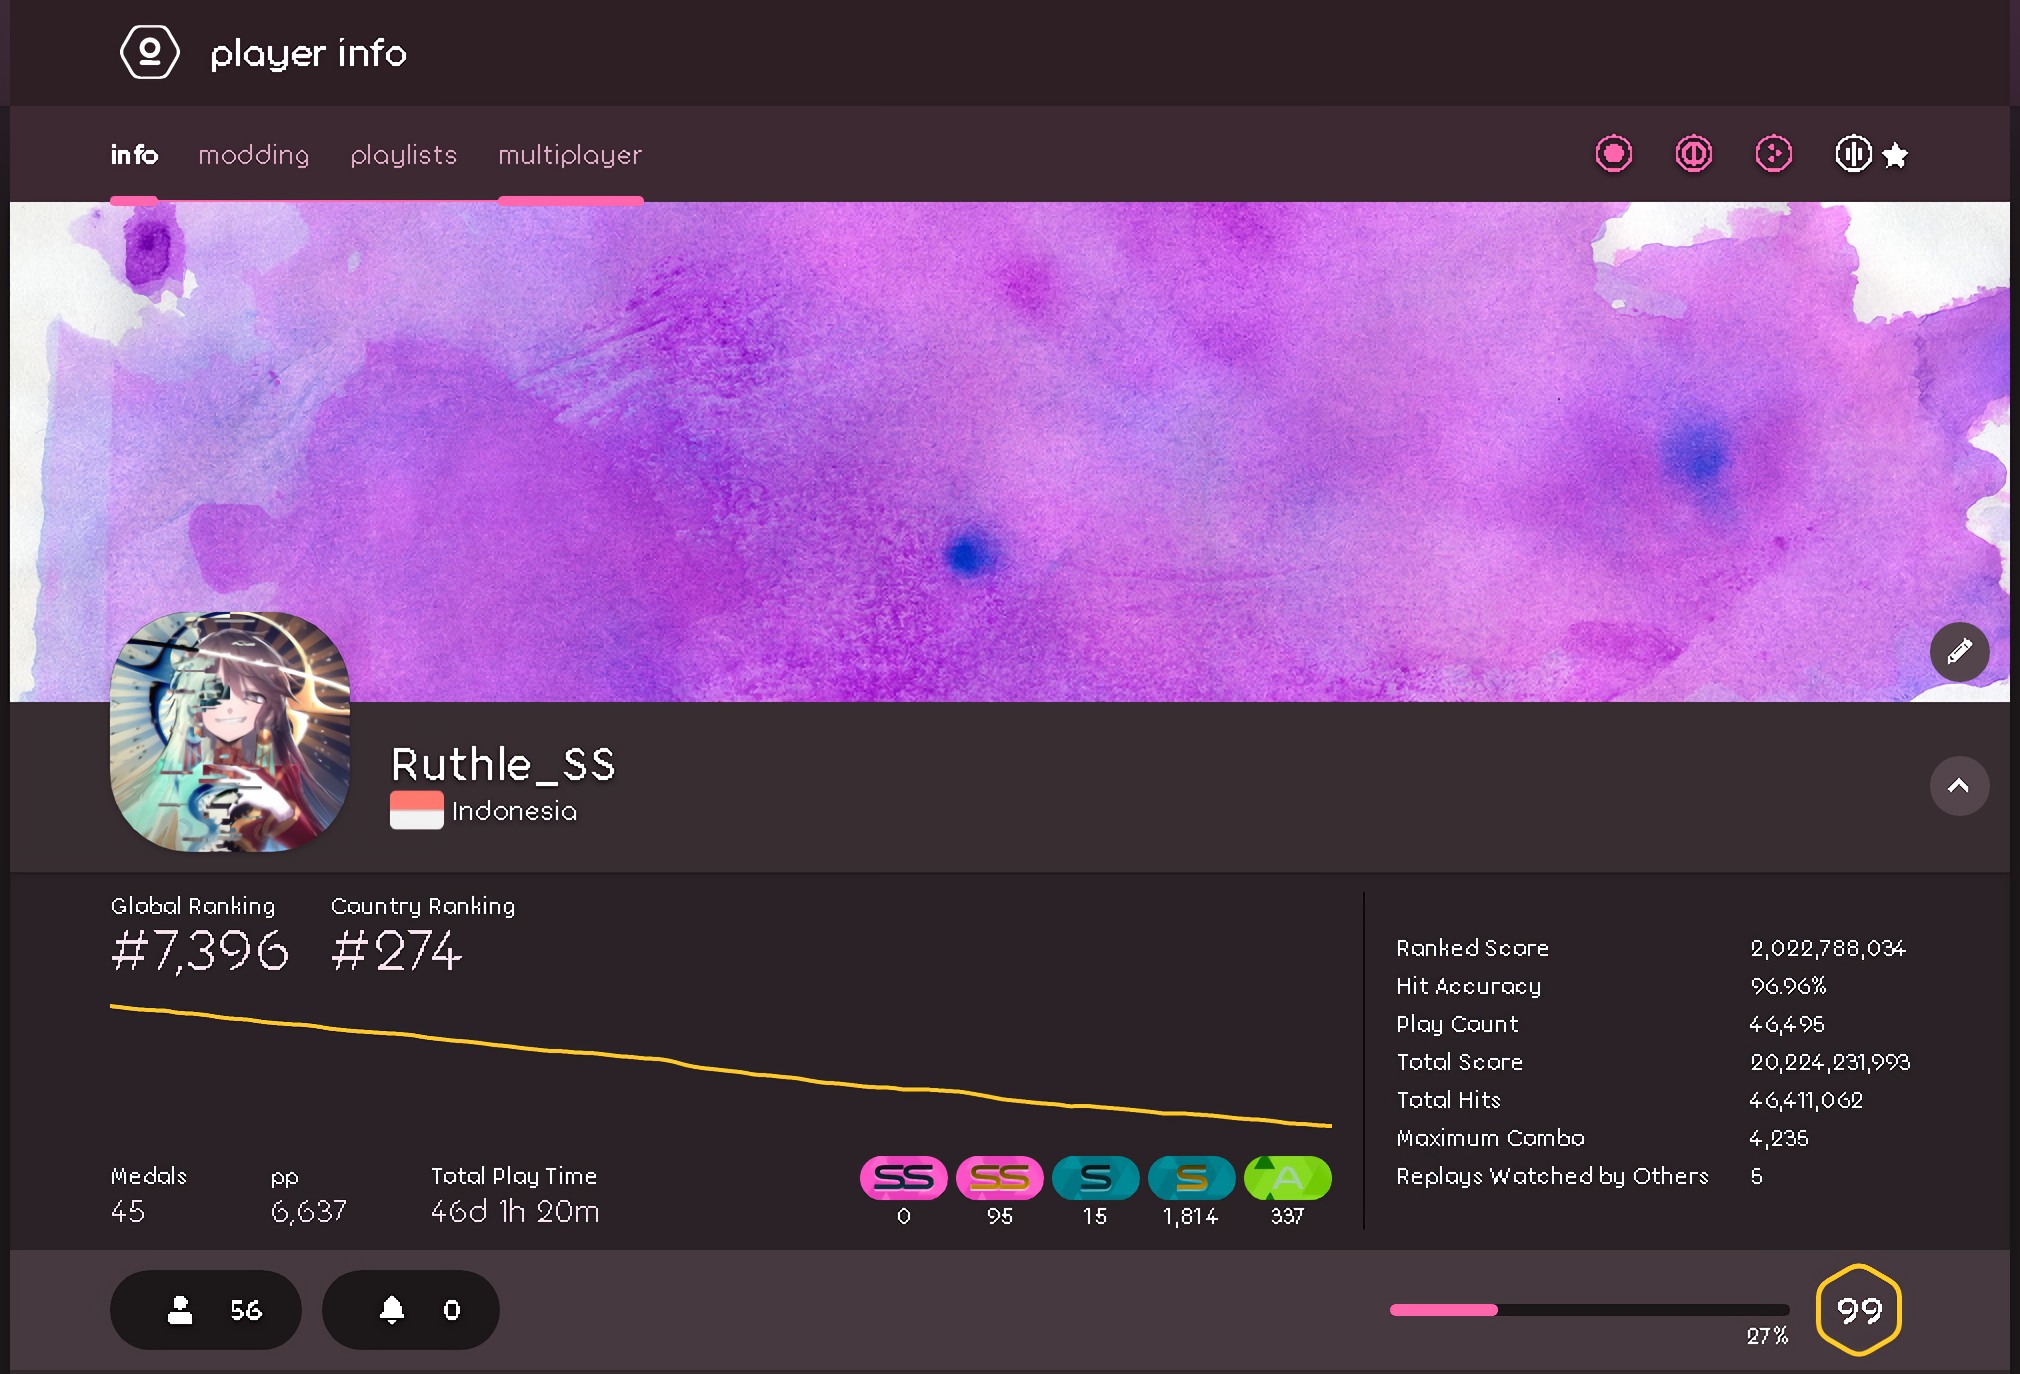Collapse the profile cover with chevron

click(1958, 786)
